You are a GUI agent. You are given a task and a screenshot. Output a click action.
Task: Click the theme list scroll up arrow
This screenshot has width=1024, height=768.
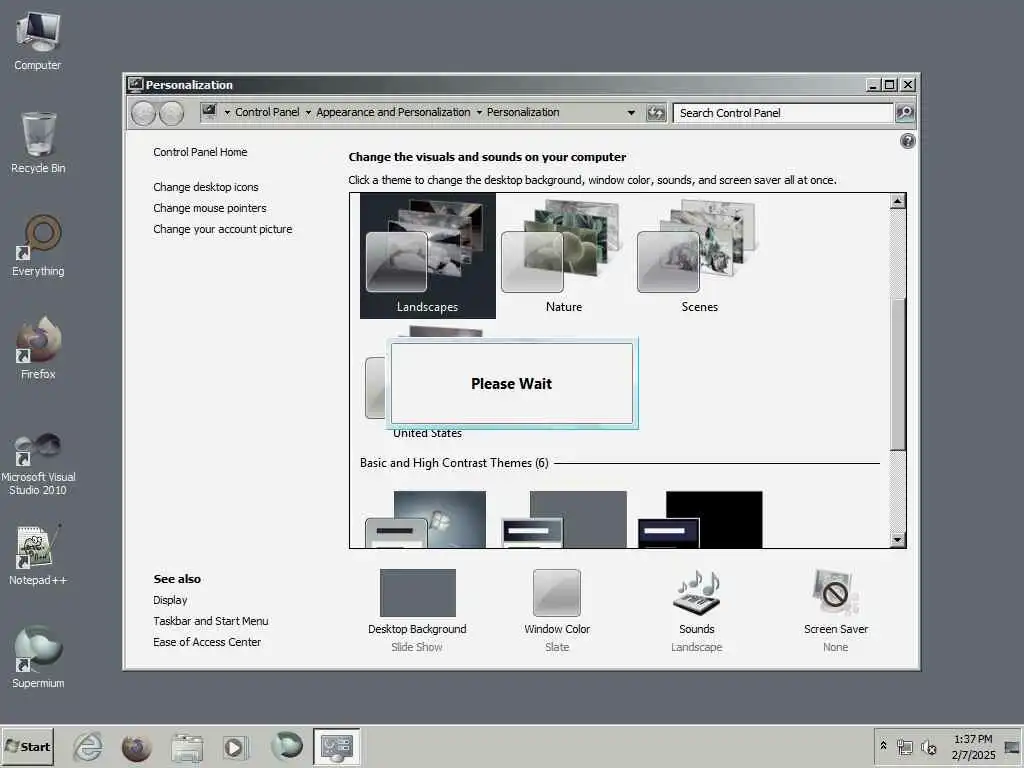click(x=898, y=201)
